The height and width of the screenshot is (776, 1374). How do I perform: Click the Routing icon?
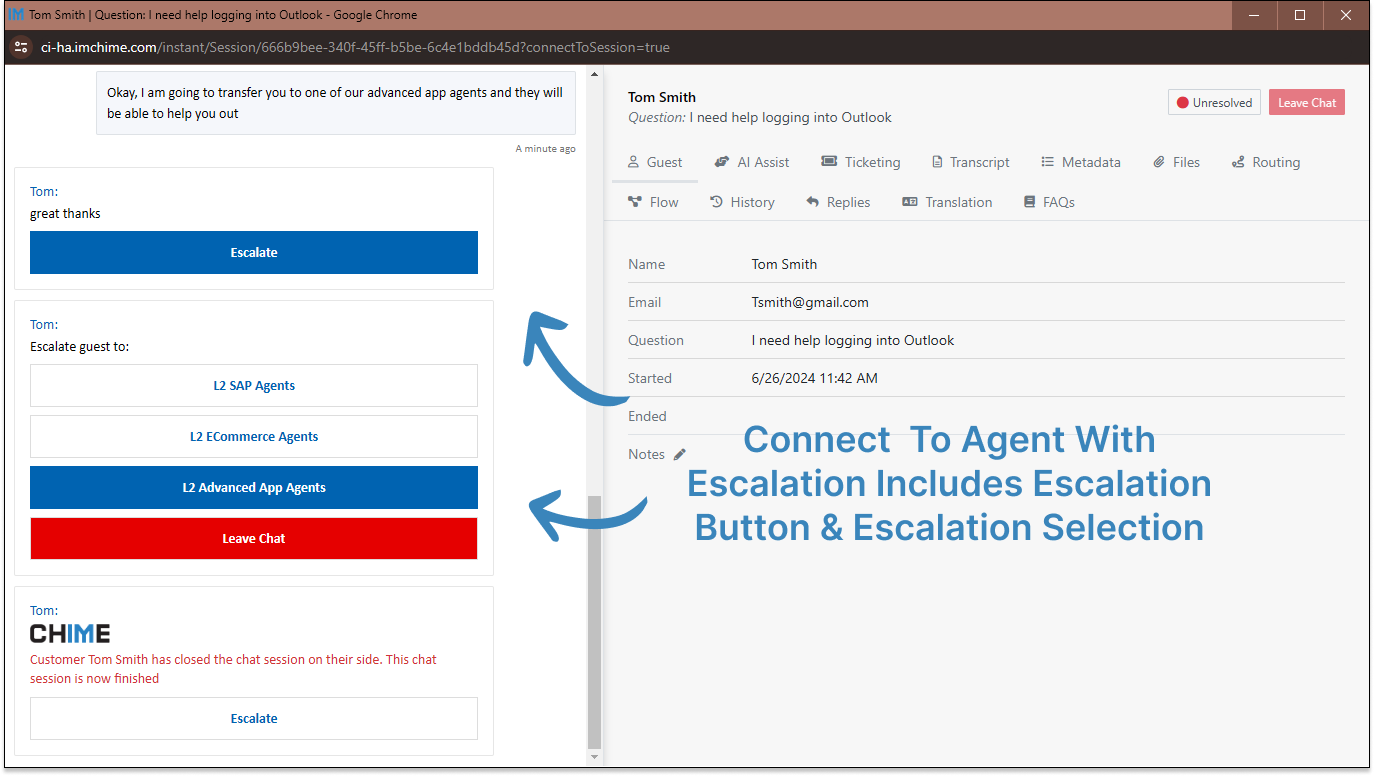(1238, 161)
